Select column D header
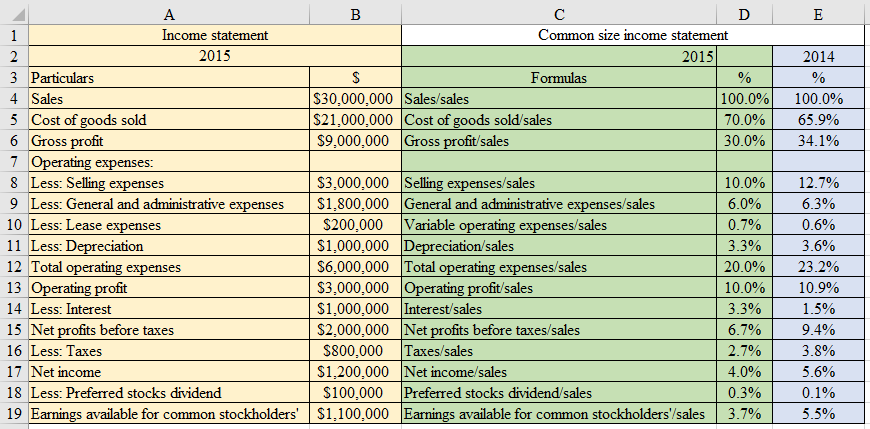870x429 pixels. tap(744, 13)
